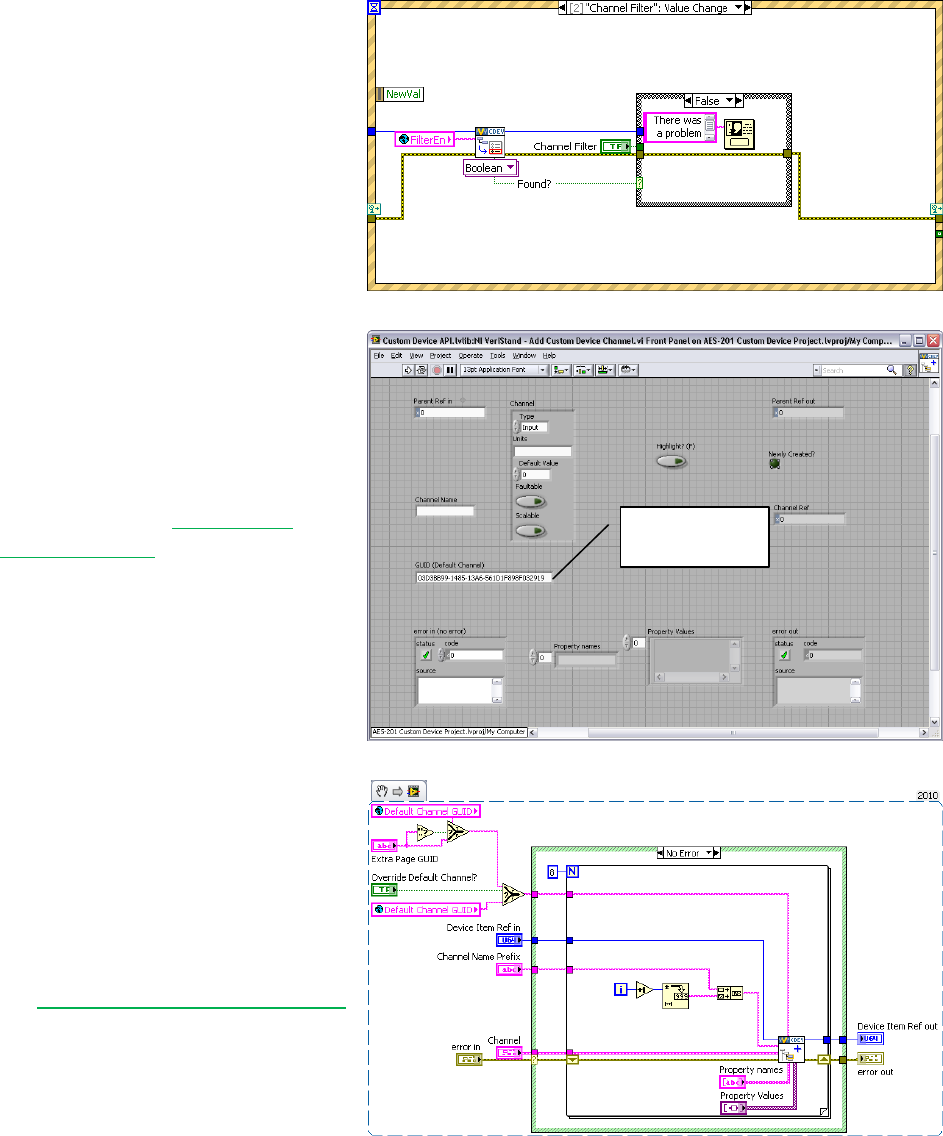Click the channel Units text field
The width and height of the screenshot is (943, 1136).
tap(542, 451)
